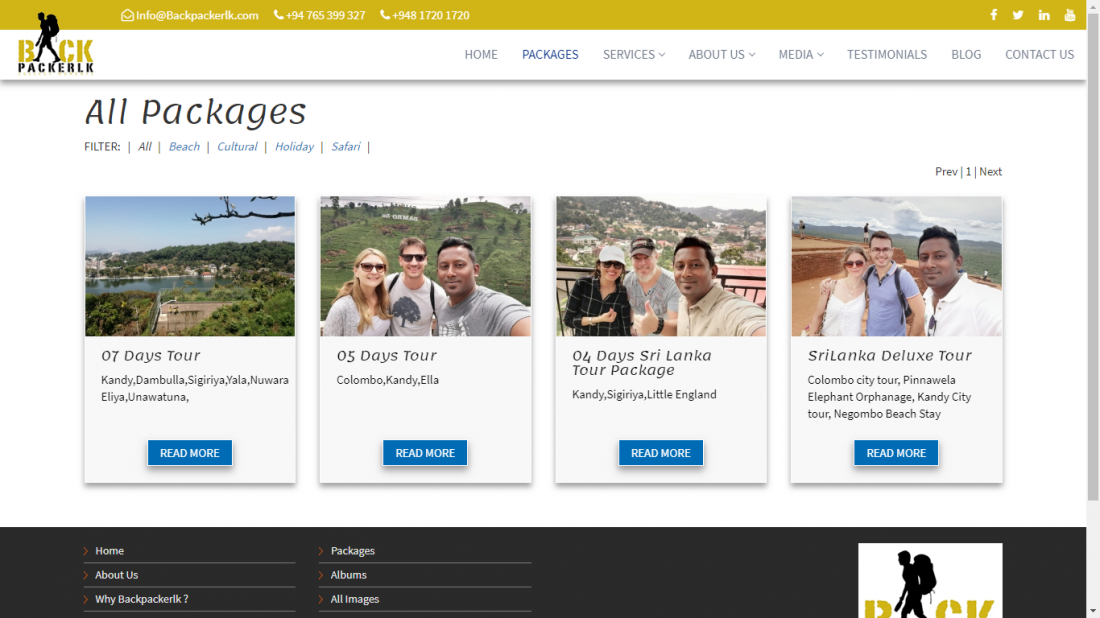The image size is (1100, 618).
Task: Open the Facebook social icon
Action: [x=993, y=15]
